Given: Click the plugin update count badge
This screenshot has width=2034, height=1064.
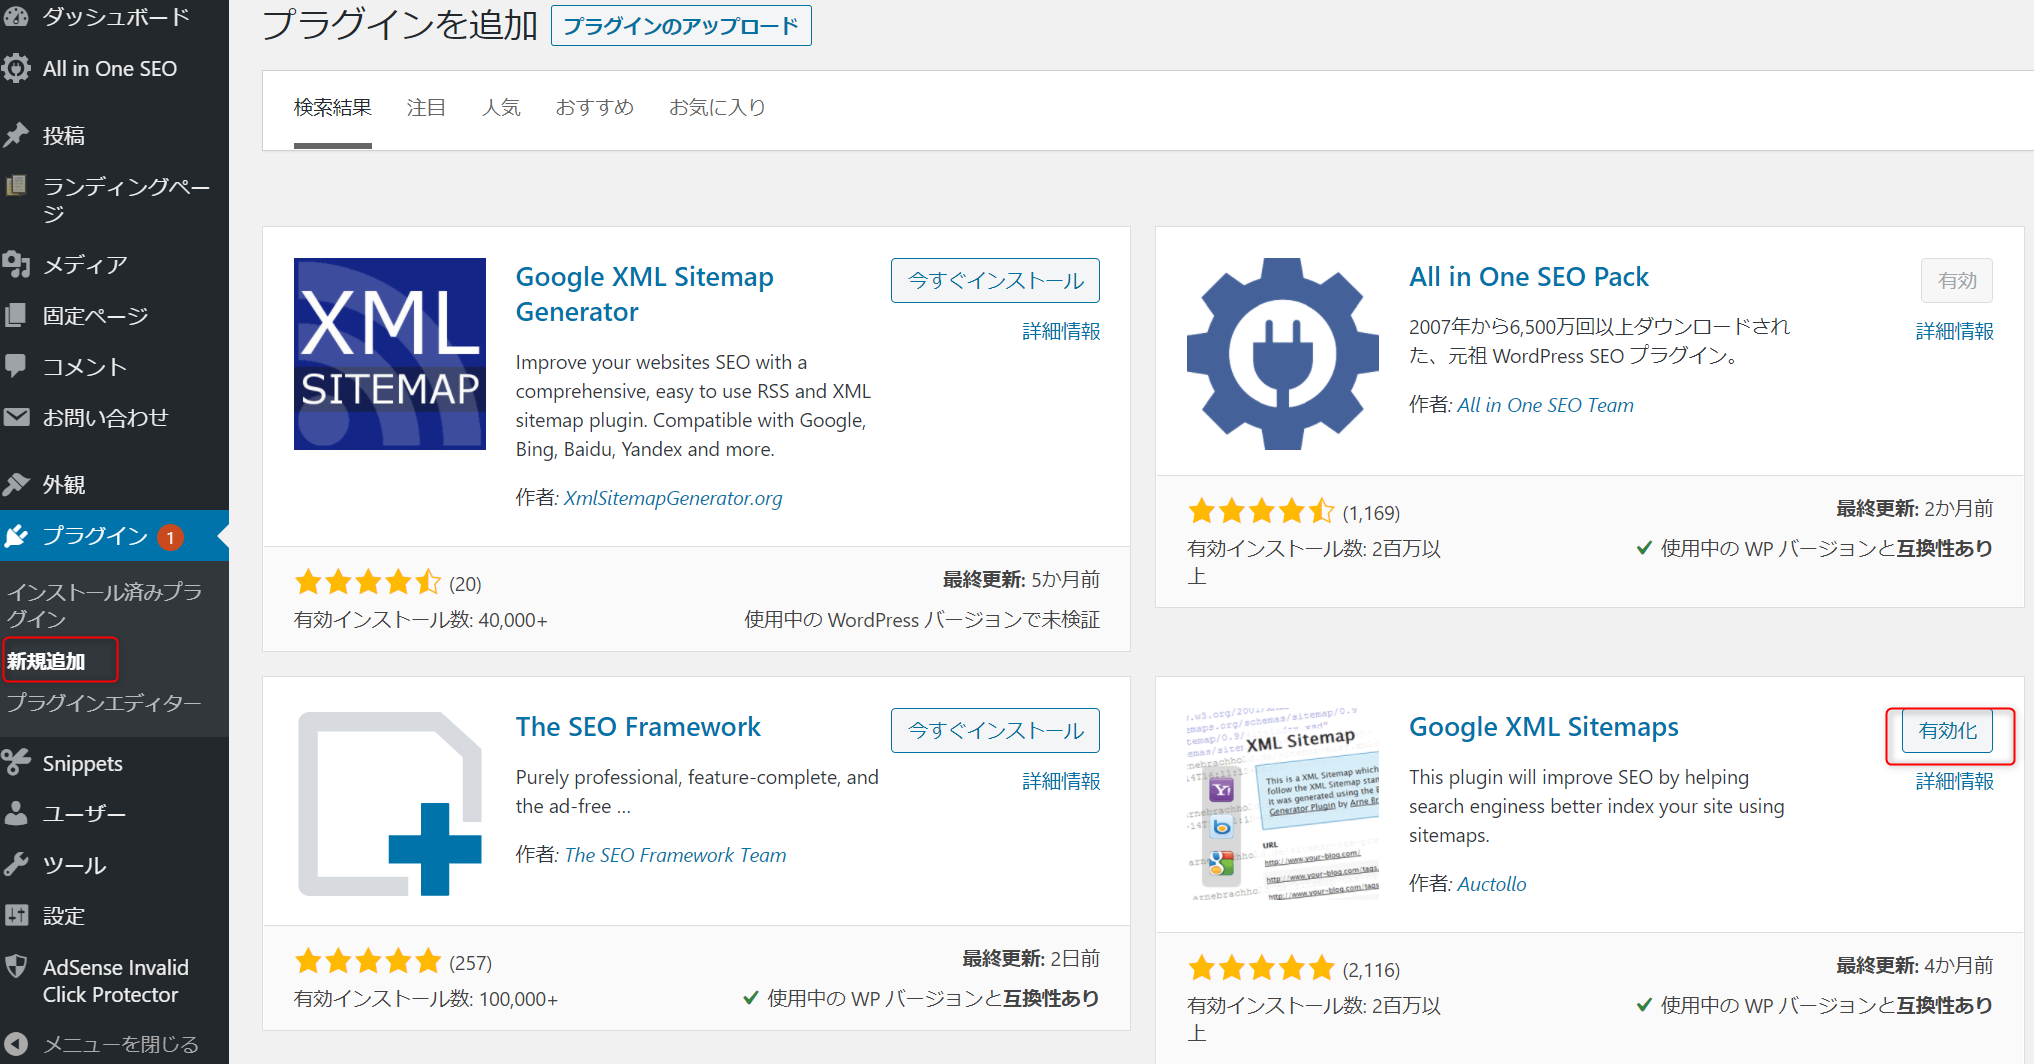Looking at the screenshot, I should 170,537.
